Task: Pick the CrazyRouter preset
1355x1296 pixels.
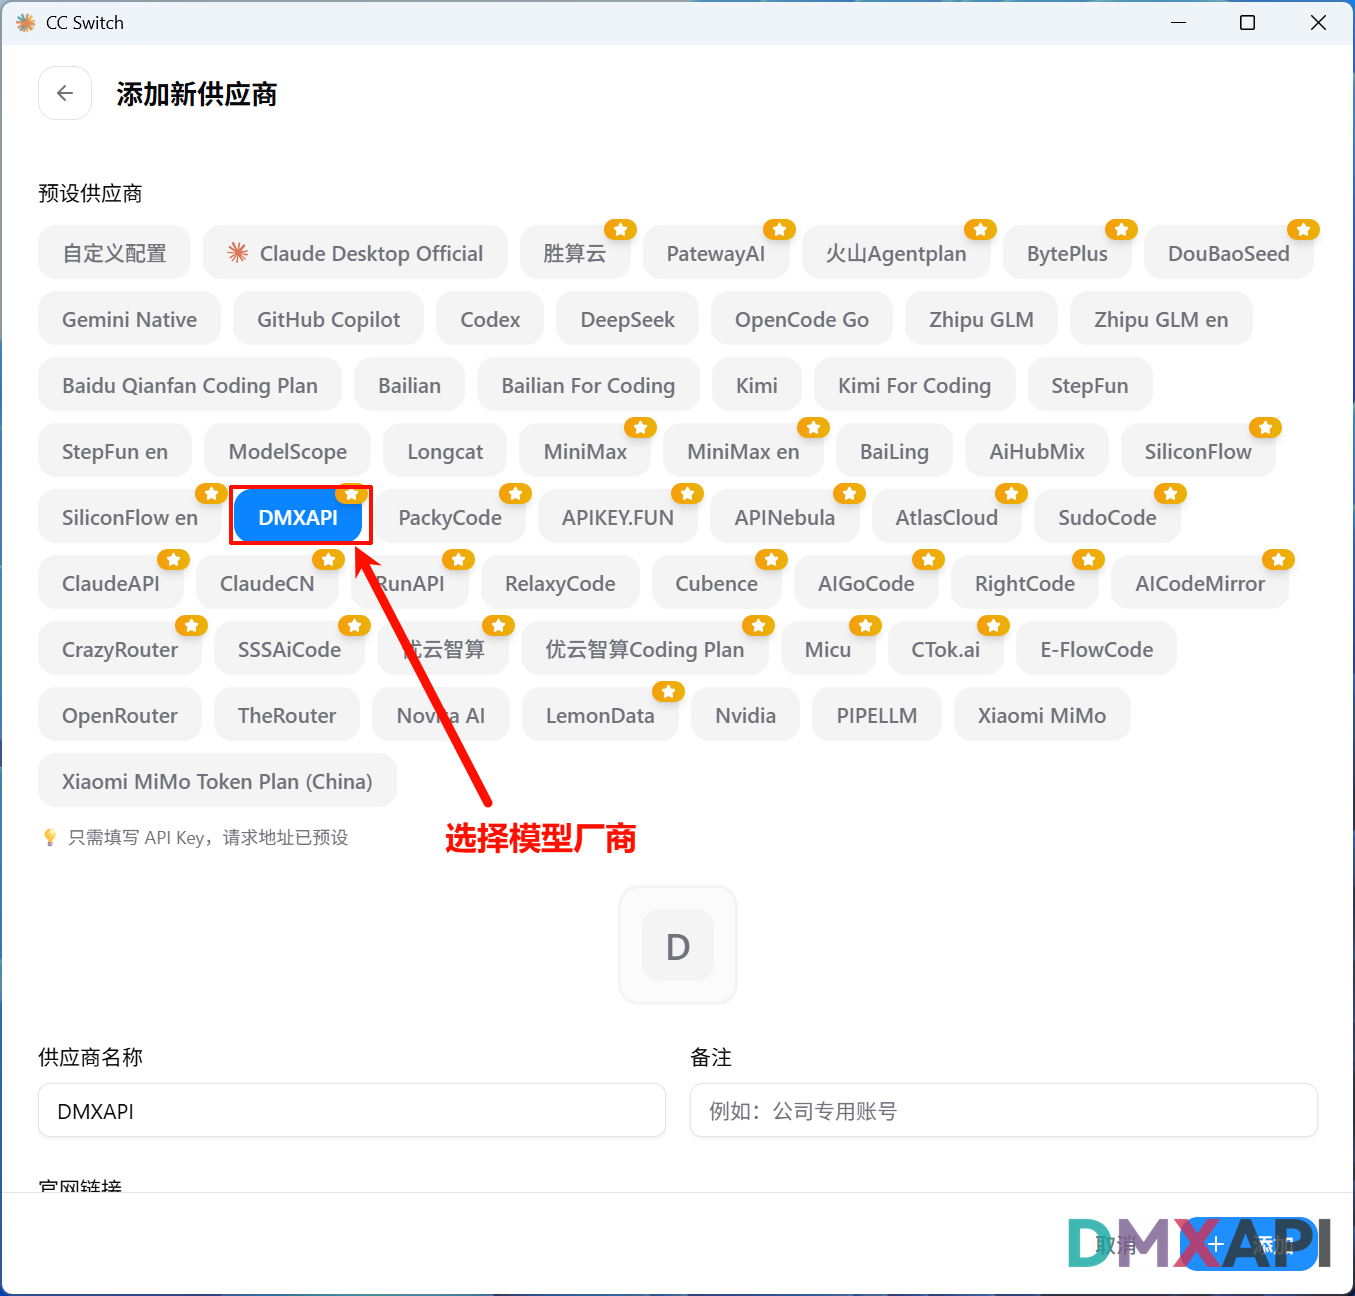Action: click(x=120, y=649)
